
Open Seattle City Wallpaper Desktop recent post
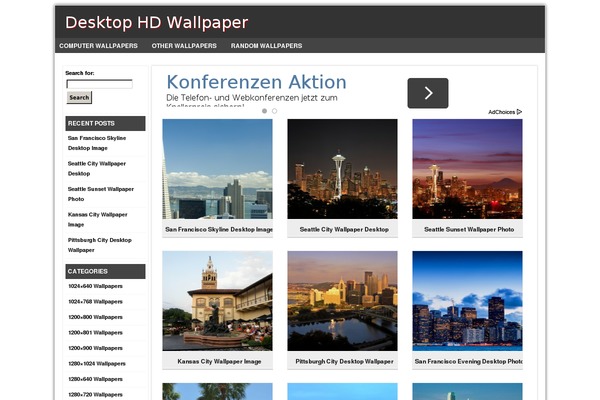(97, 168)
